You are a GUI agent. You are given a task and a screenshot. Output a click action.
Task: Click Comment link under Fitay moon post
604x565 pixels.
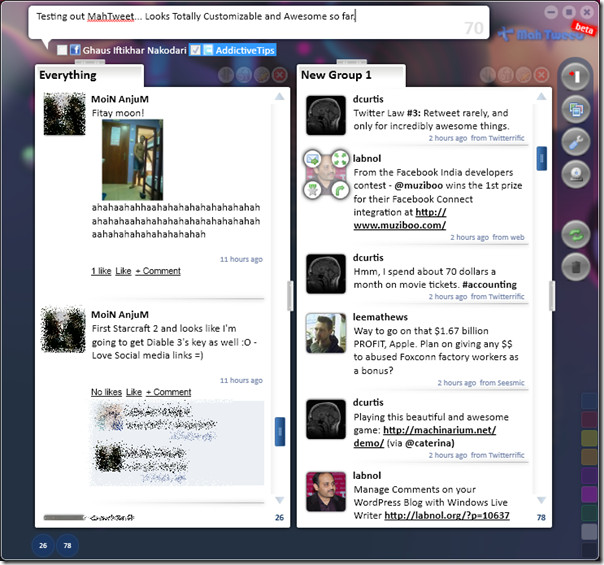coord(158,271)
